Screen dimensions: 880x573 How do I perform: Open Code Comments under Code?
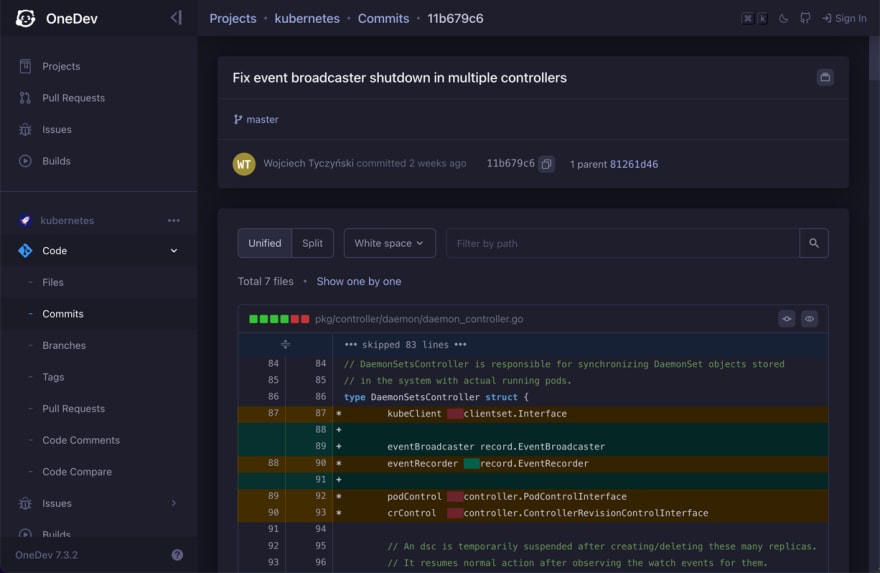[81, 441]
